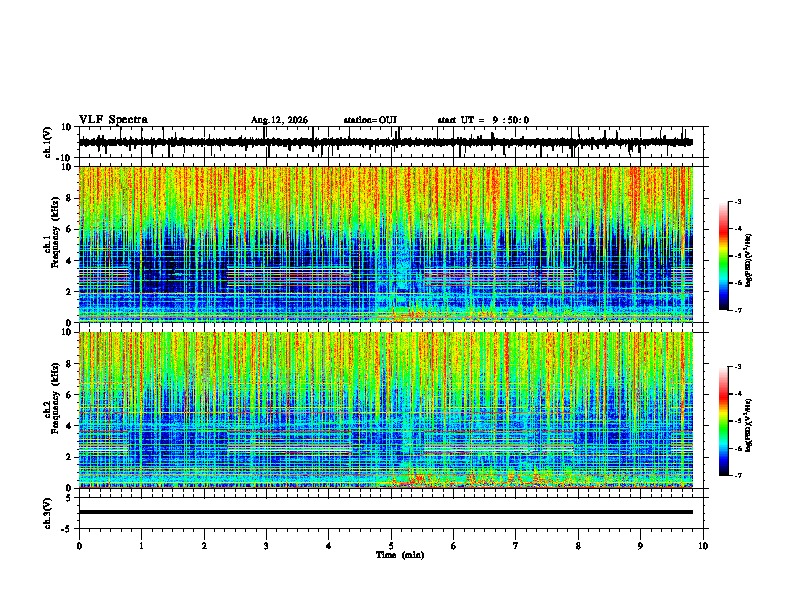Click the '4' kHz tick on ch.1 spectrogram
The width and height of the screenshot is (792, 612).
69,261
